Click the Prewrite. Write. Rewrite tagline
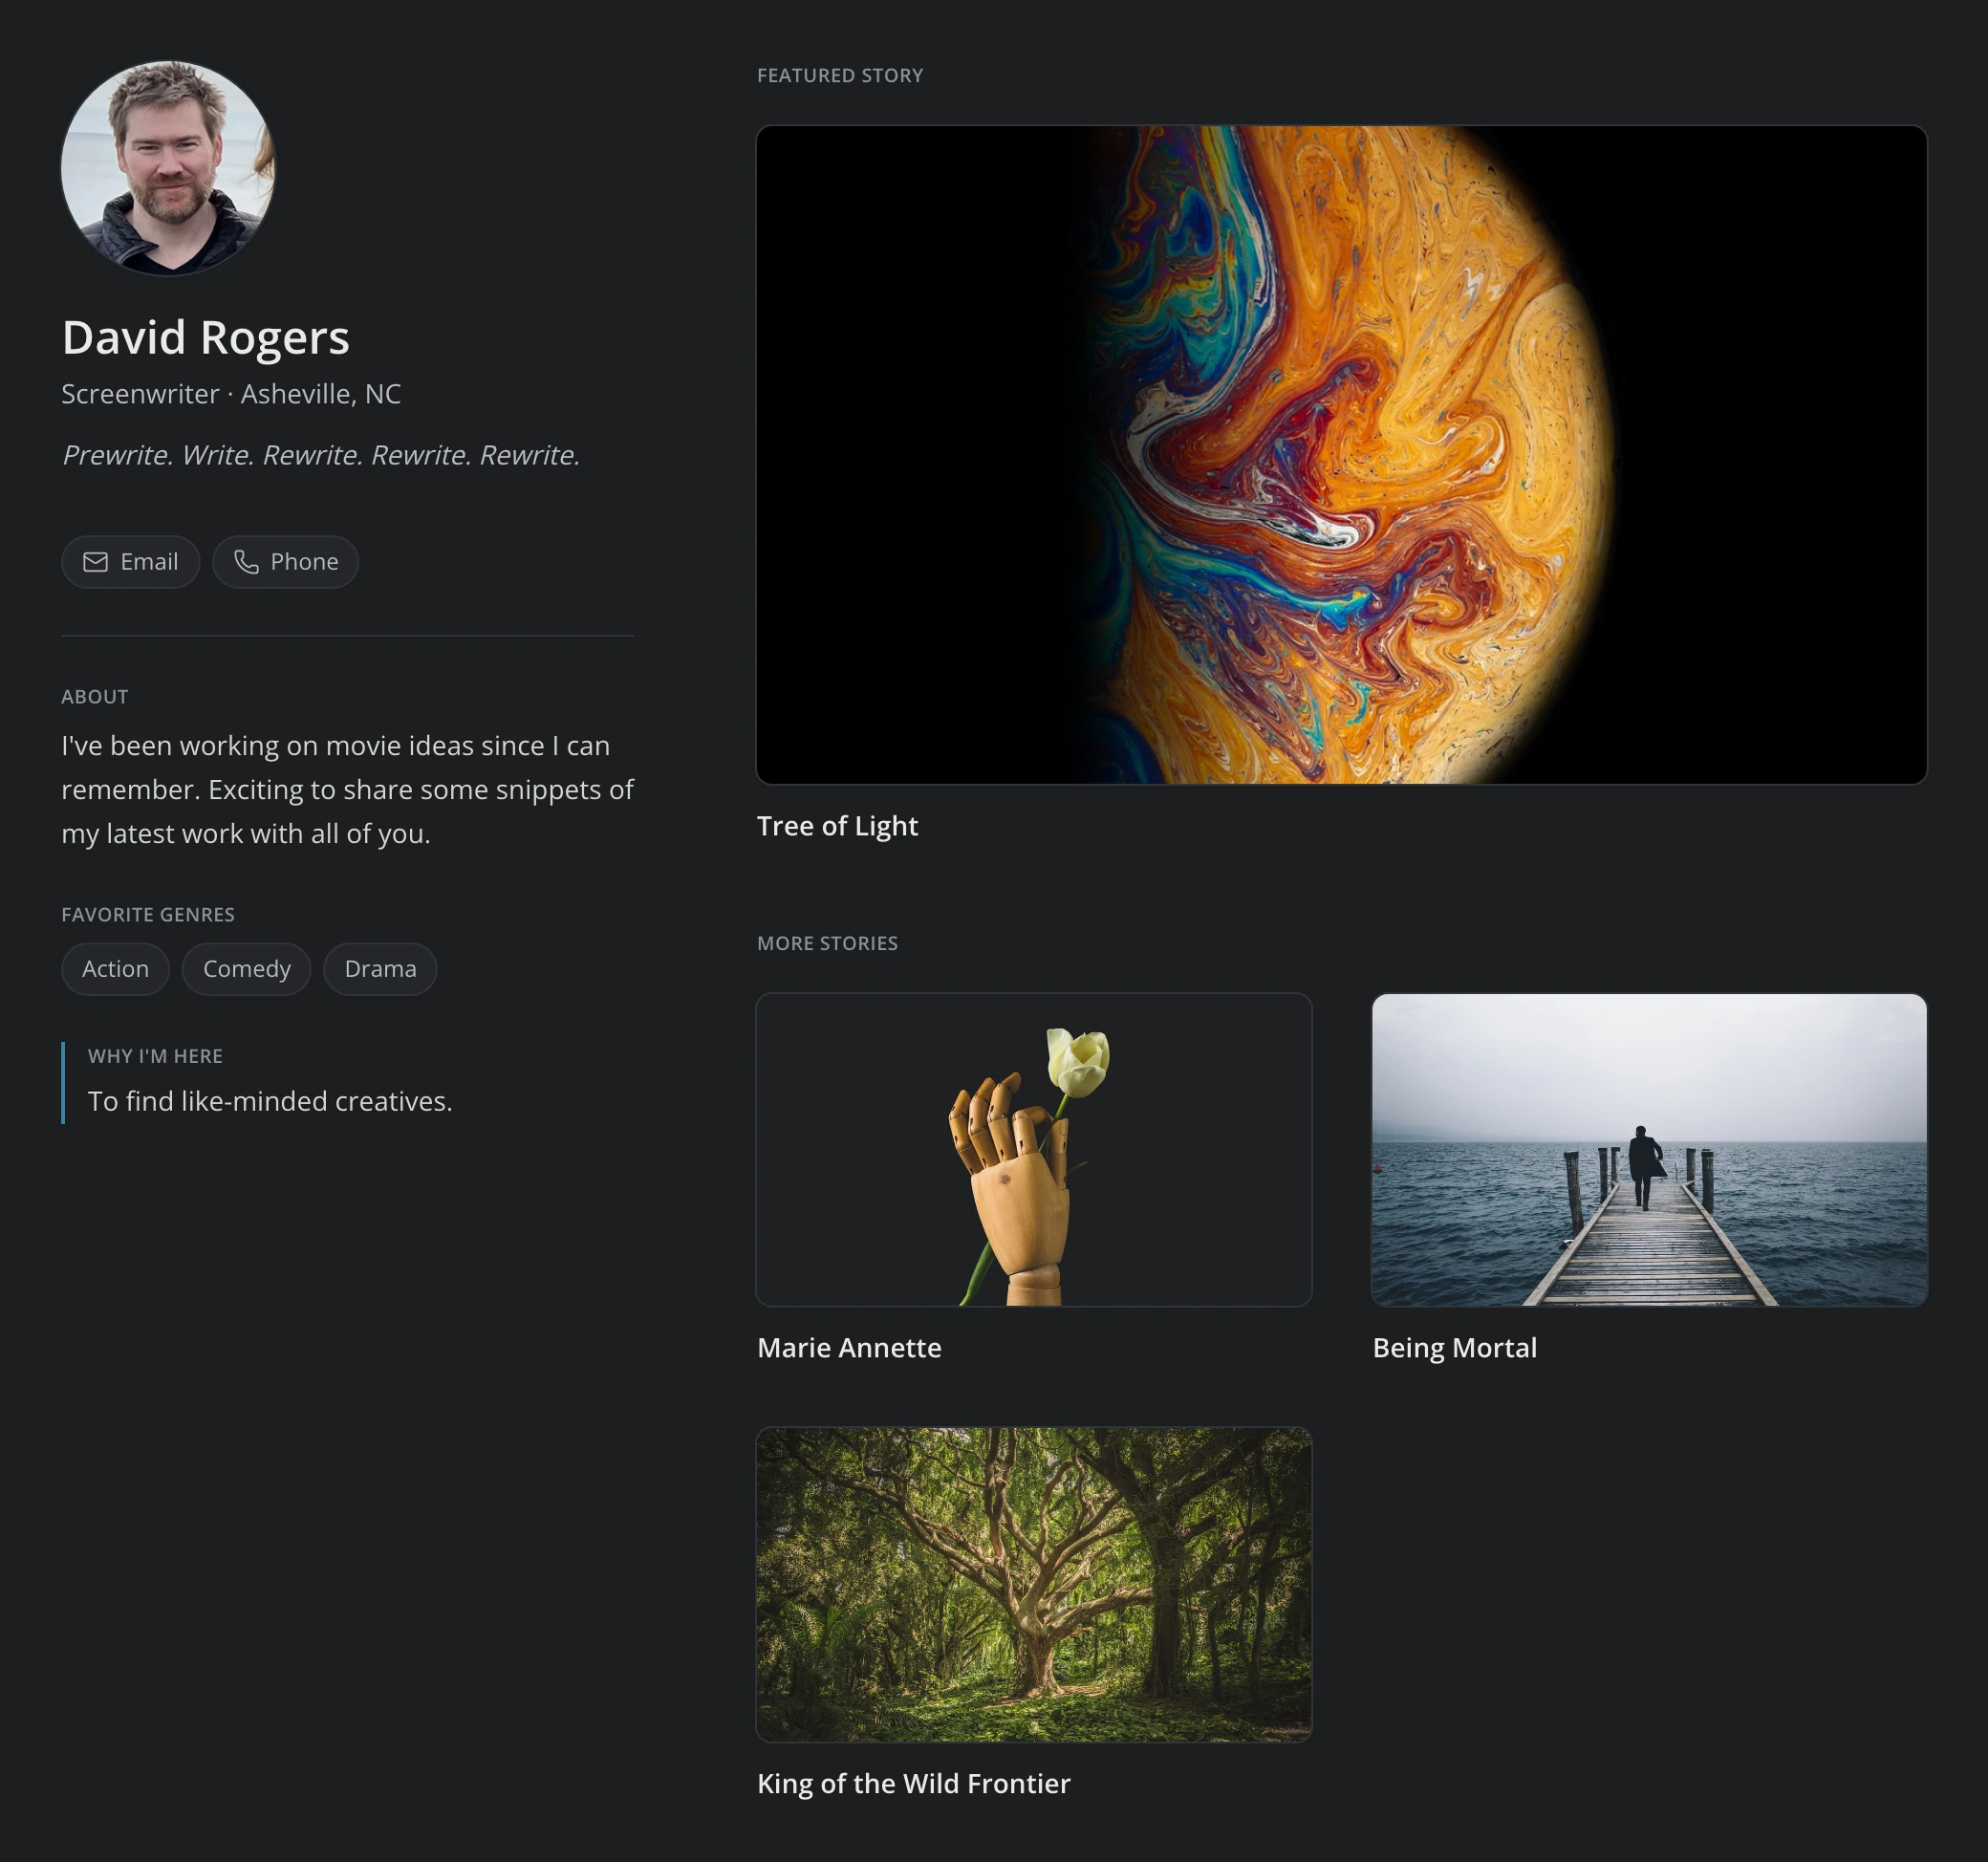1988x1862 pixels. pyautogui.click(x=321, y=456)
